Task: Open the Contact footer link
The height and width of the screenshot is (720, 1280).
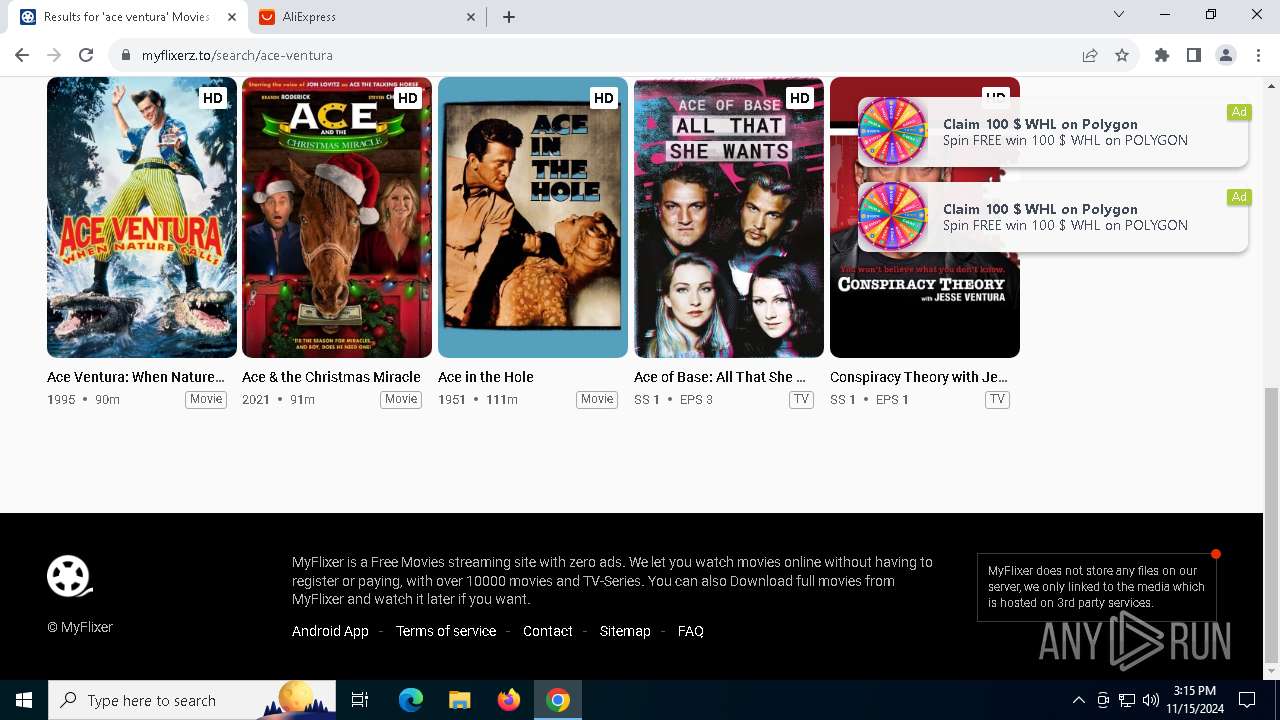Action: [x=548, y=631]
